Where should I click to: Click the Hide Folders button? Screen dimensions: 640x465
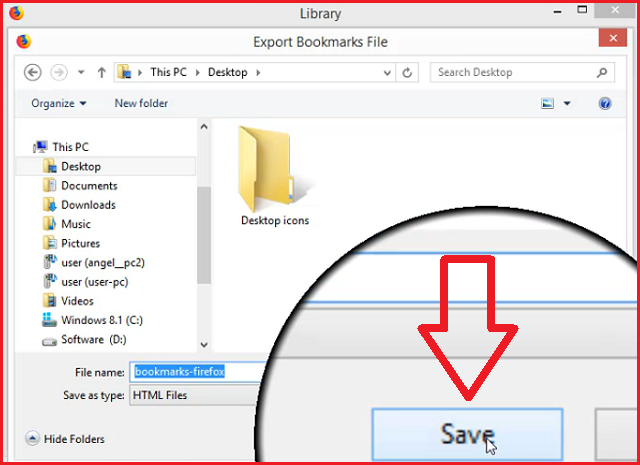pos(65,439)
